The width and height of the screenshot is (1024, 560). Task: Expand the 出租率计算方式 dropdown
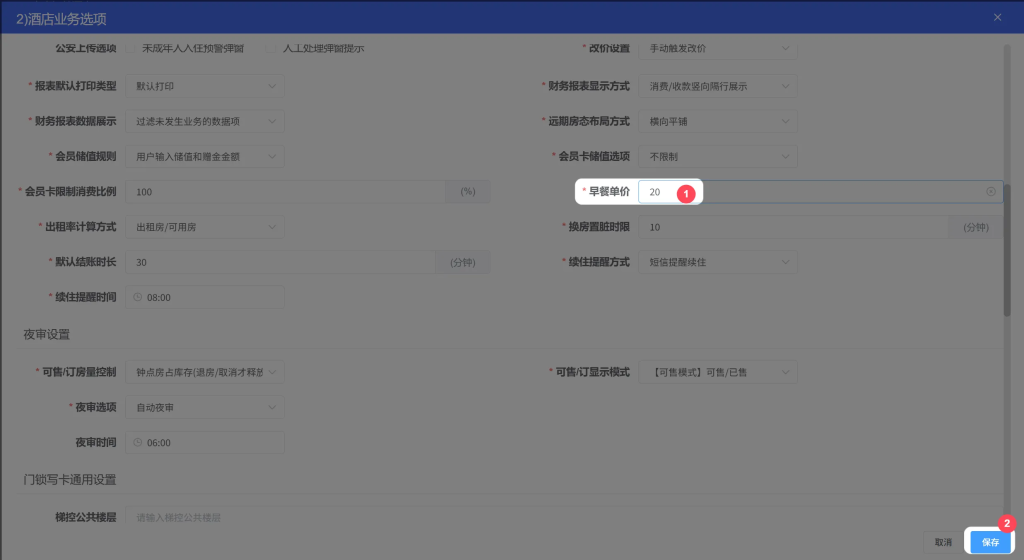[x=206, y=227]
